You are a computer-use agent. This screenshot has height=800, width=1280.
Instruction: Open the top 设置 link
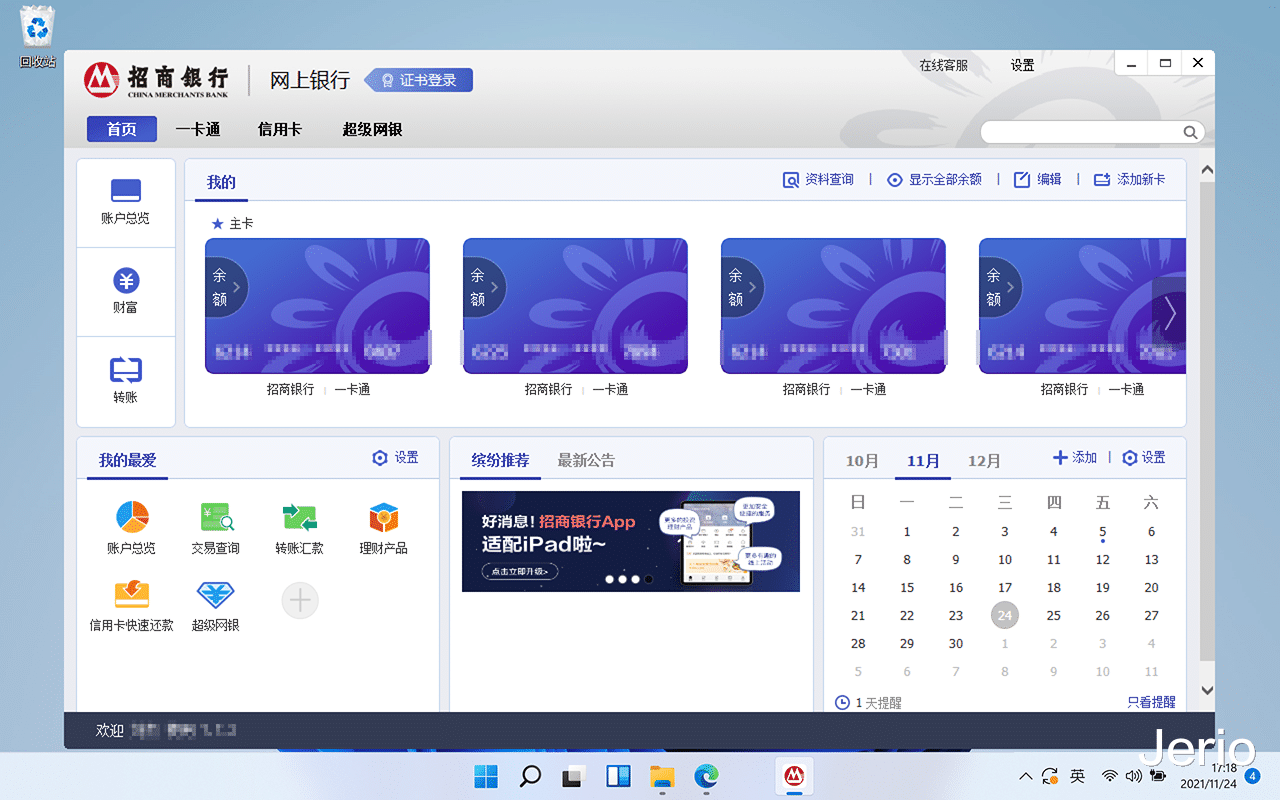click(1022, 65)
